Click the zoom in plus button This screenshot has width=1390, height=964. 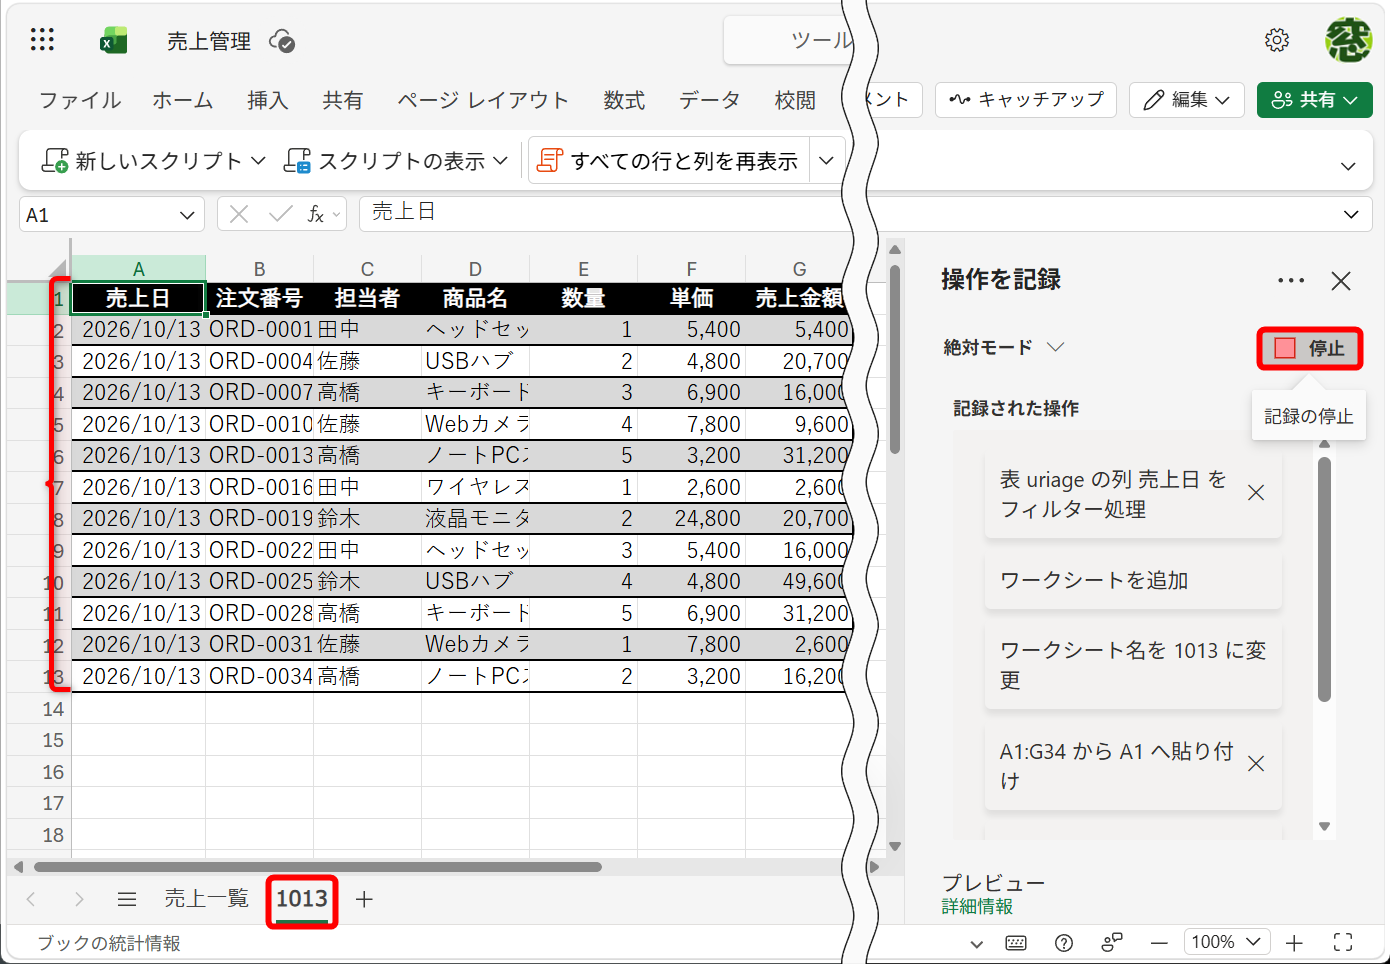click(x=1294, y=942)
